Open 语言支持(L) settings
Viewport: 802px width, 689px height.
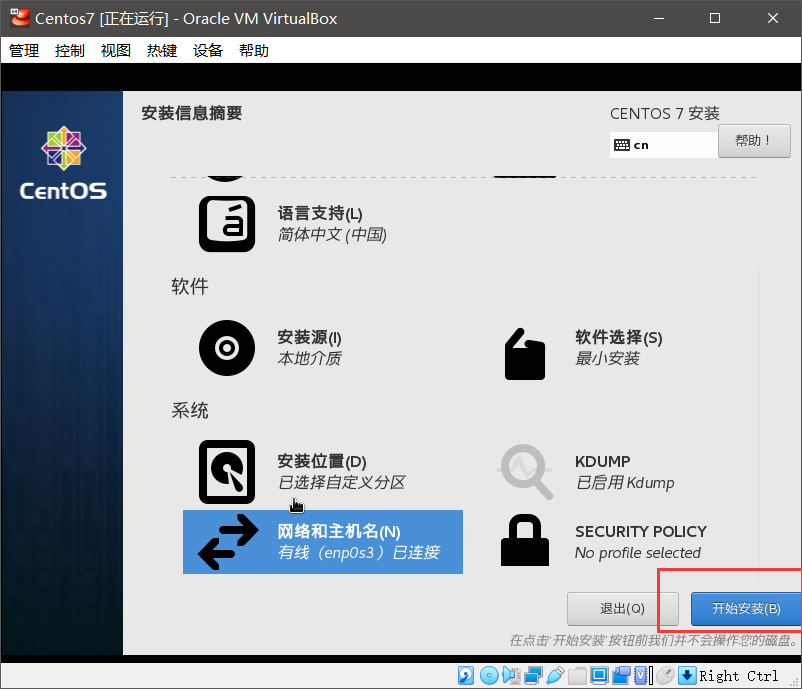pyautogui.click(x=320, y=213)
